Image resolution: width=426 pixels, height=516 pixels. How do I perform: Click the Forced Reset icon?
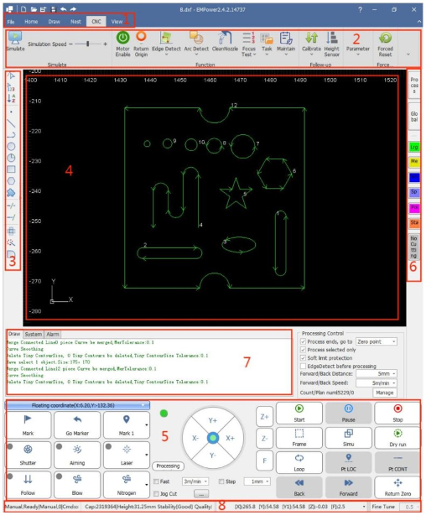[385, 38]
